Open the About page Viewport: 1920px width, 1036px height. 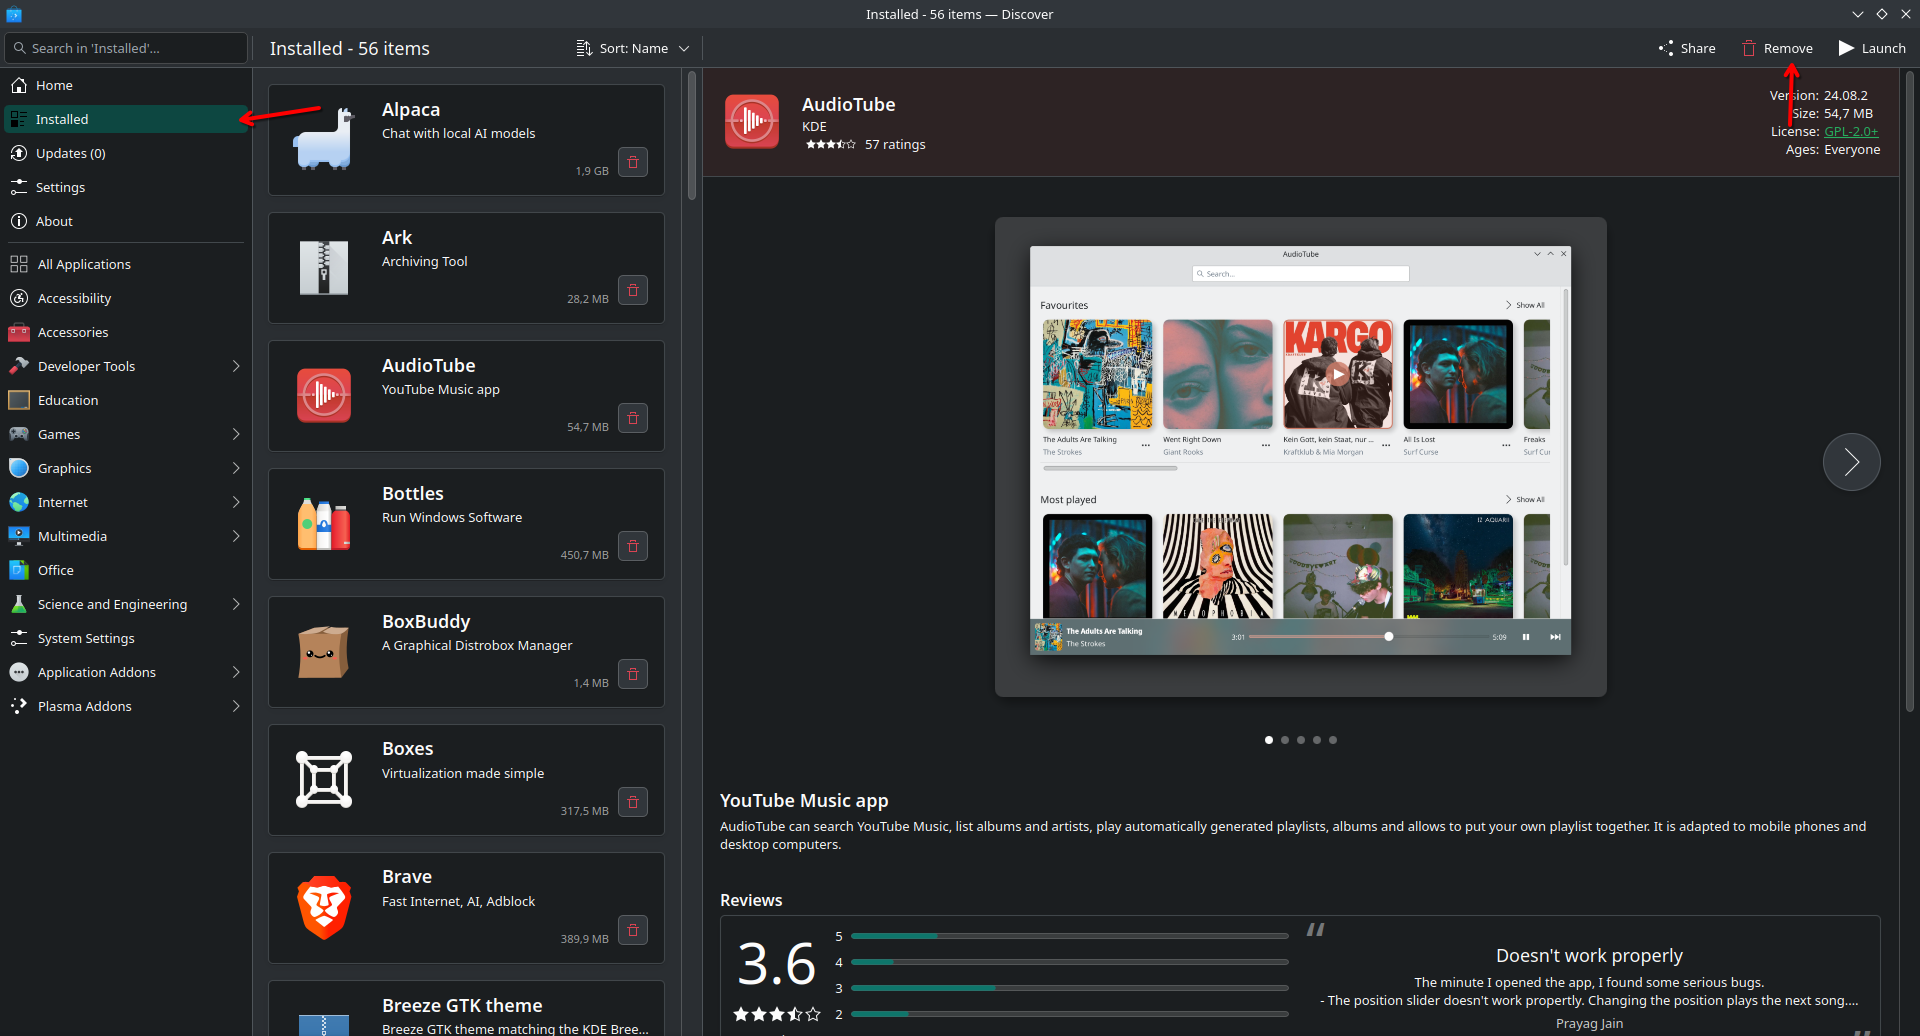click(126, 221)
